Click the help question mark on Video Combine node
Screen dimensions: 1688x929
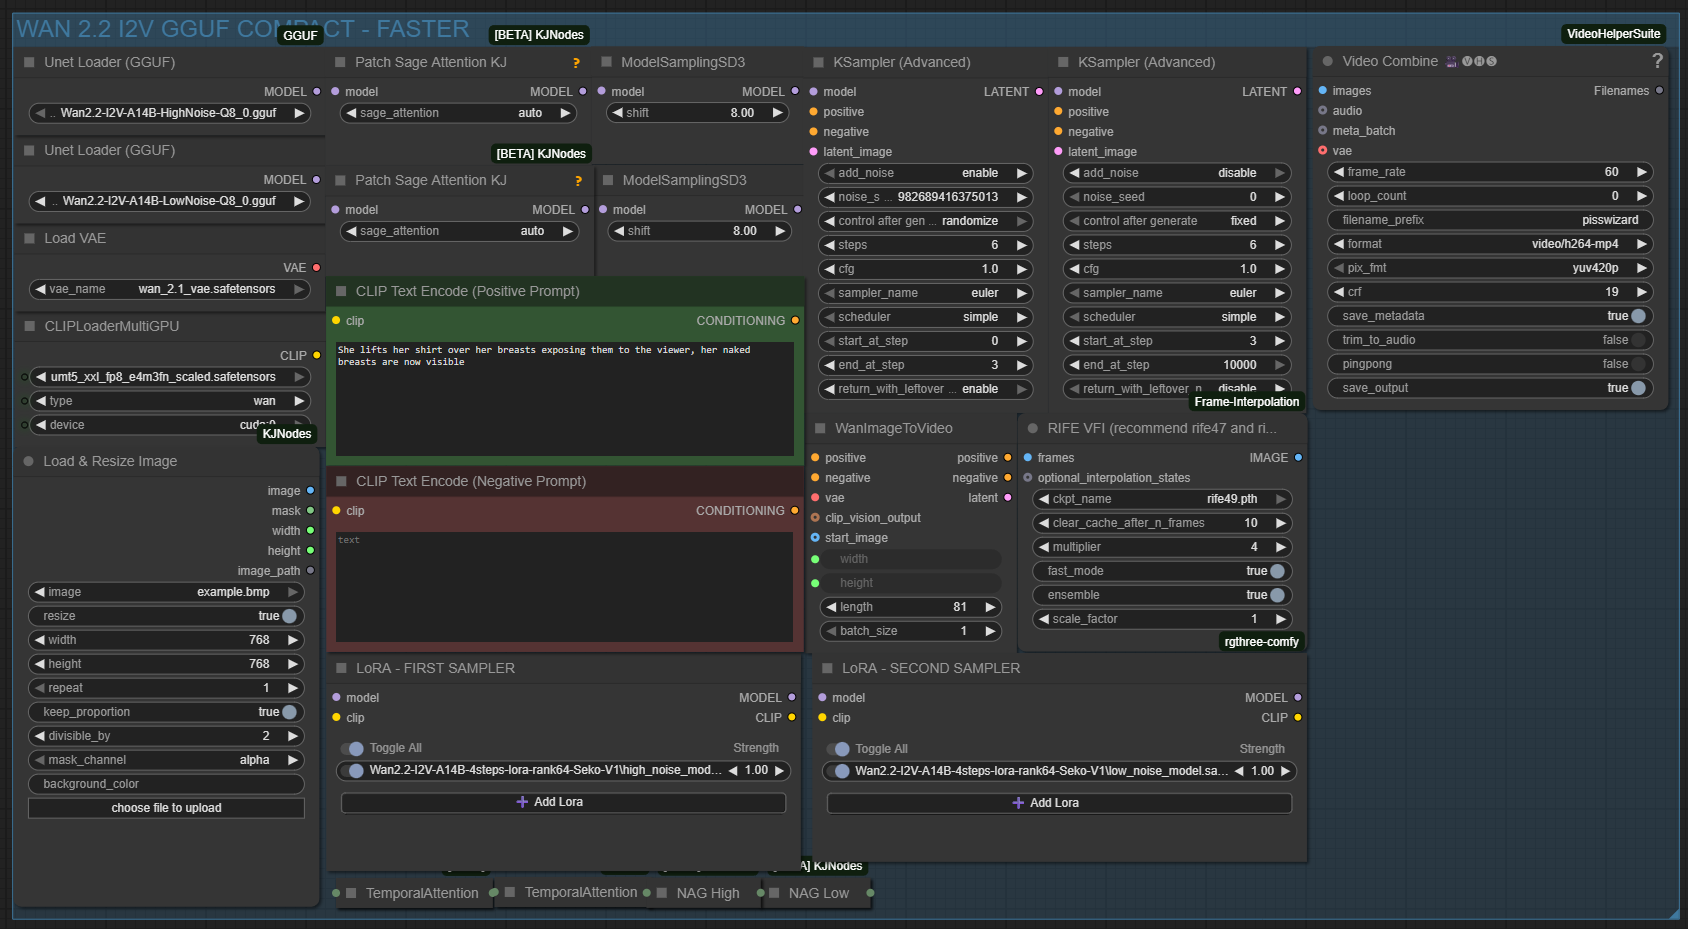click(x=1657, y=61)
